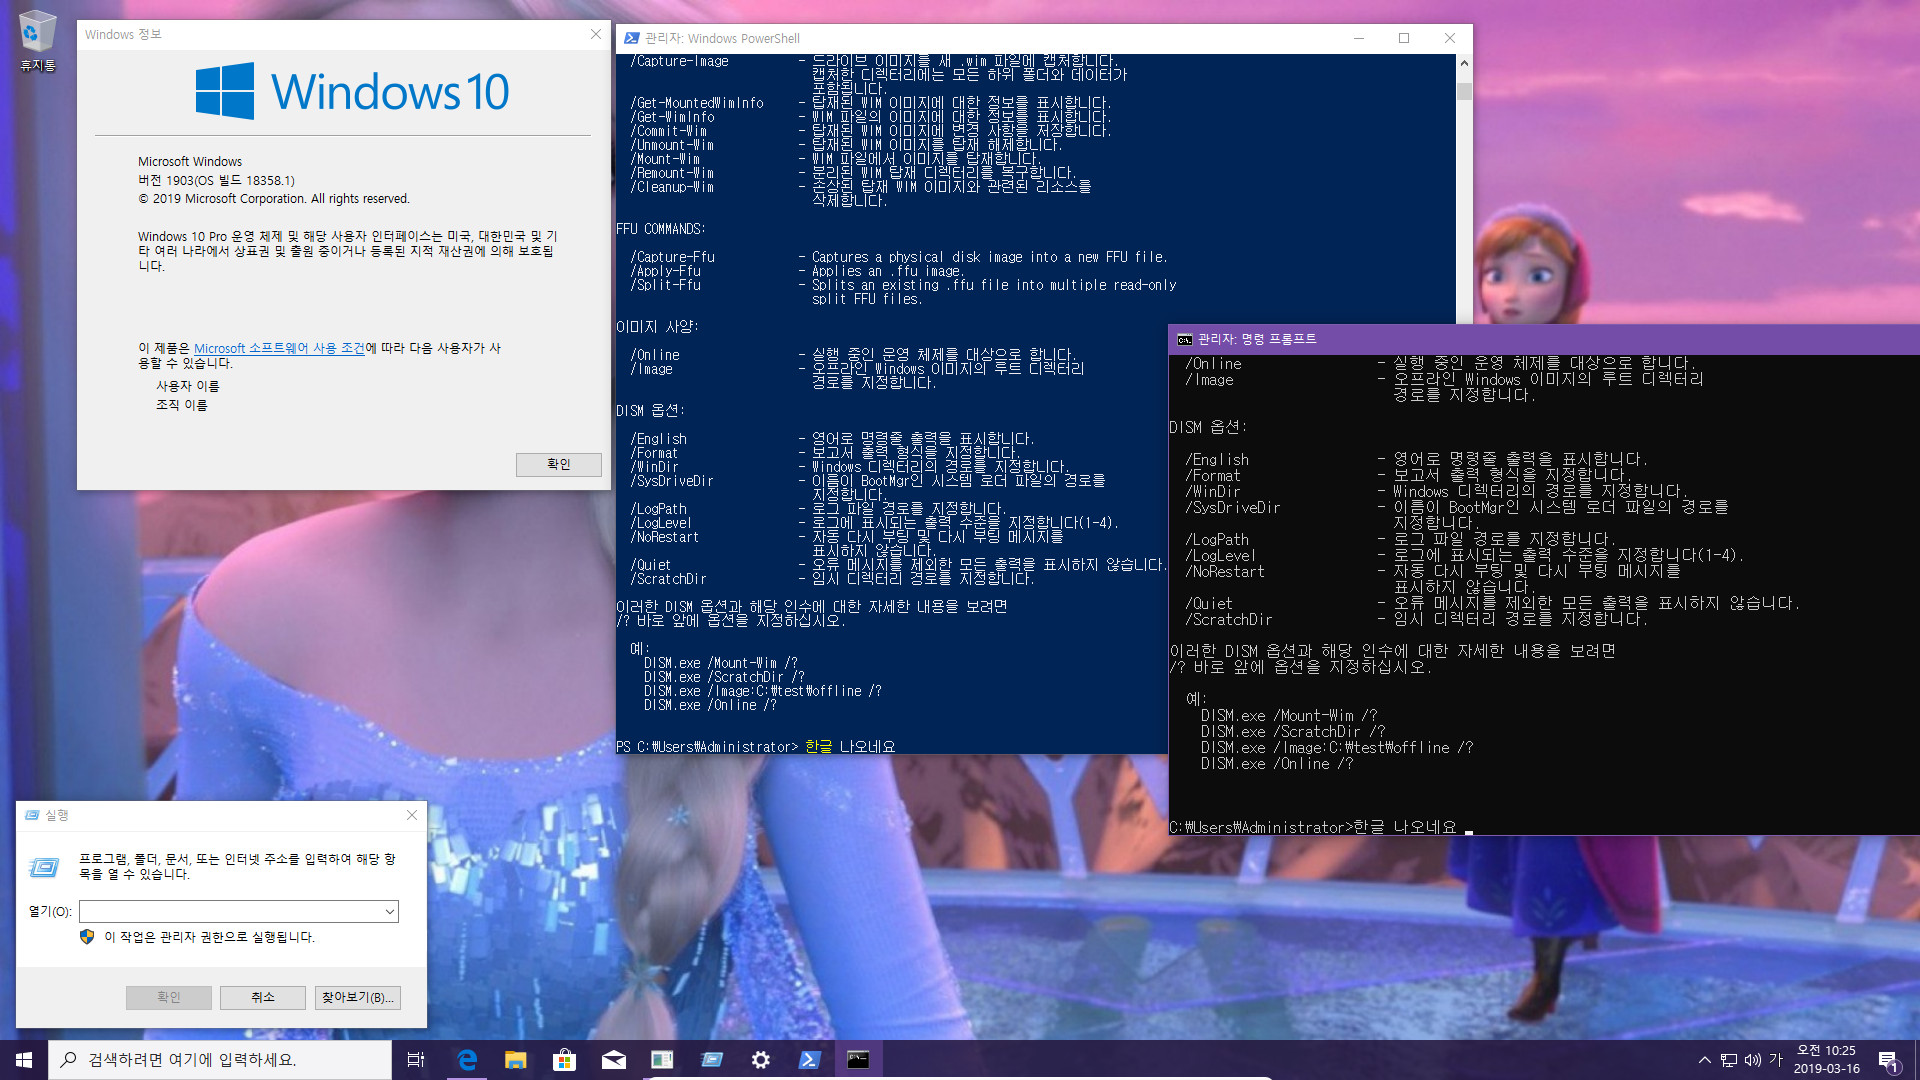Viewport: 1920px width, 1080px height.
Task: Switch to the winver taskbar item
Action: [663, 1060]
